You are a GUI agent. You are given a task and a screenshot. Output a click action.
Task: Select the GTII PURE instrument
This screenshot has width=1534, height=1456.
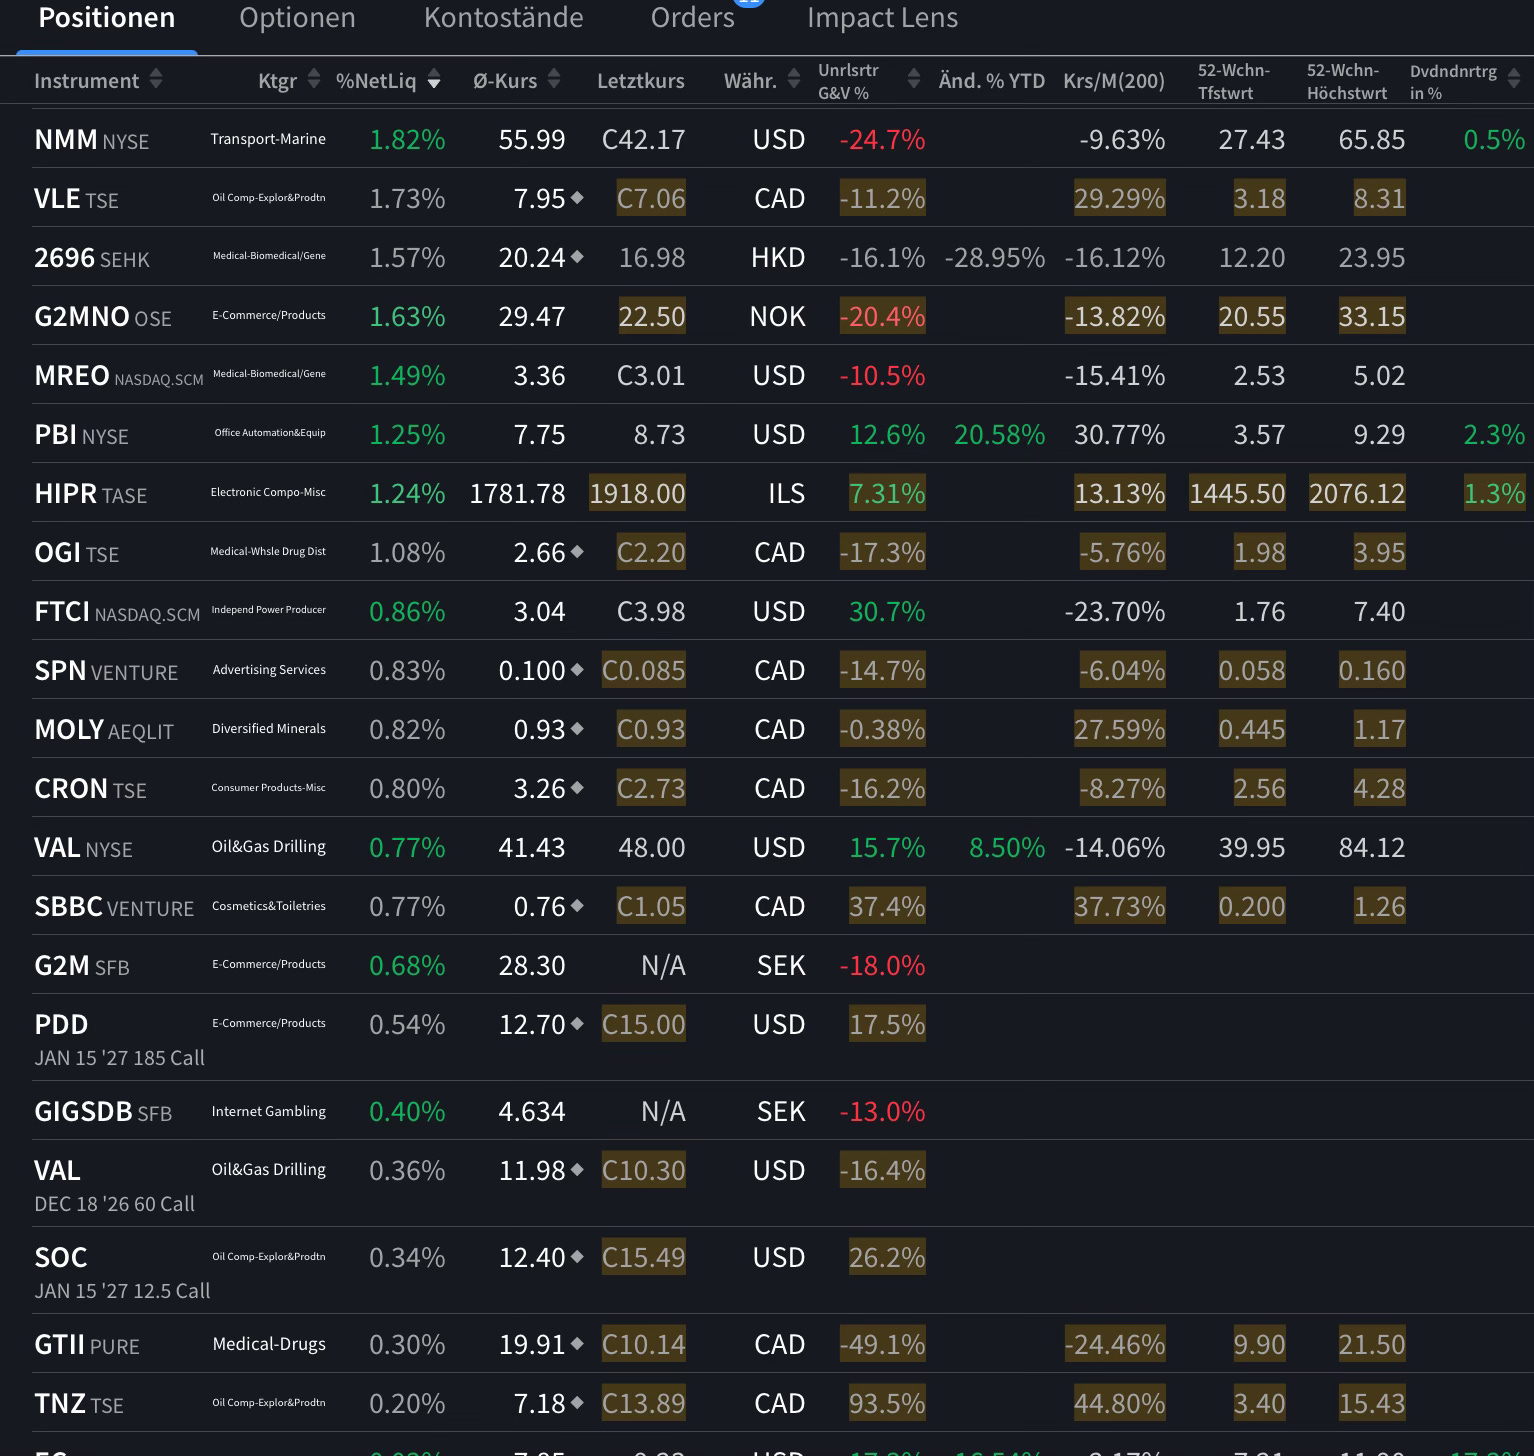pos(87,1345)
